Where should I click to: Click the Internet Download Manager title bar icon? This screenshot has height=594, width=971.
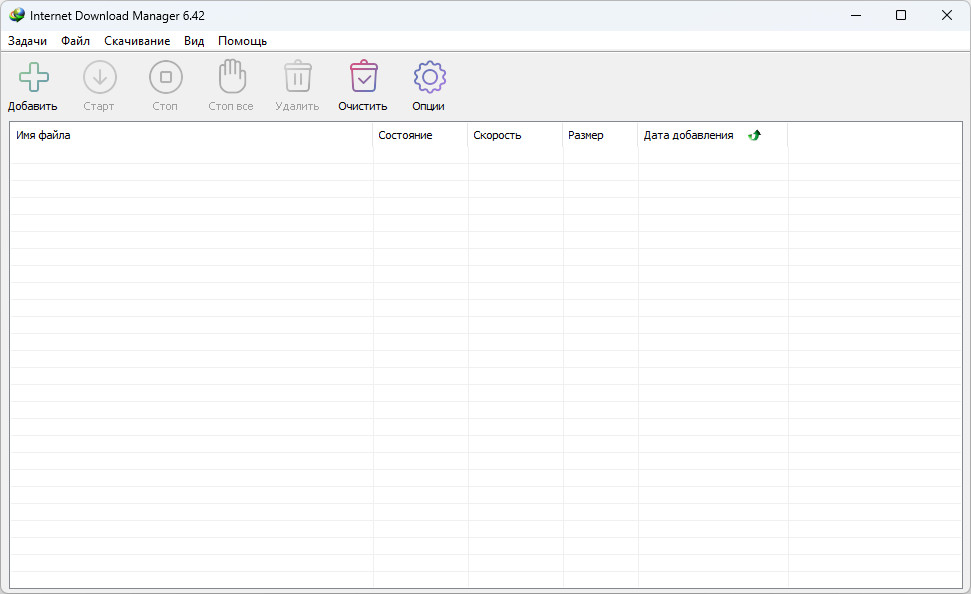(17, 15)
